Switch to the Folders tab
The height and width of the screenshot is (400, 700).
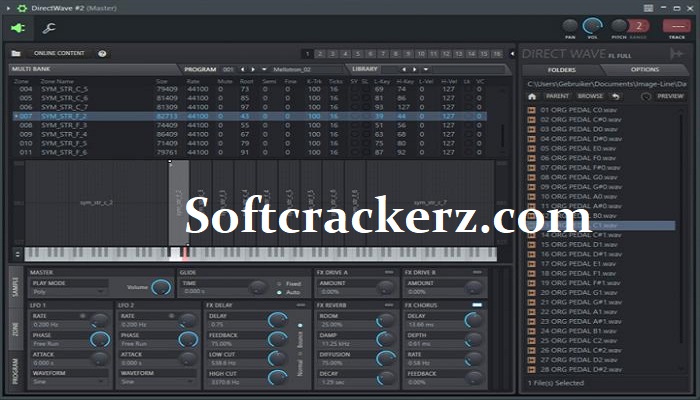[561, 70]
